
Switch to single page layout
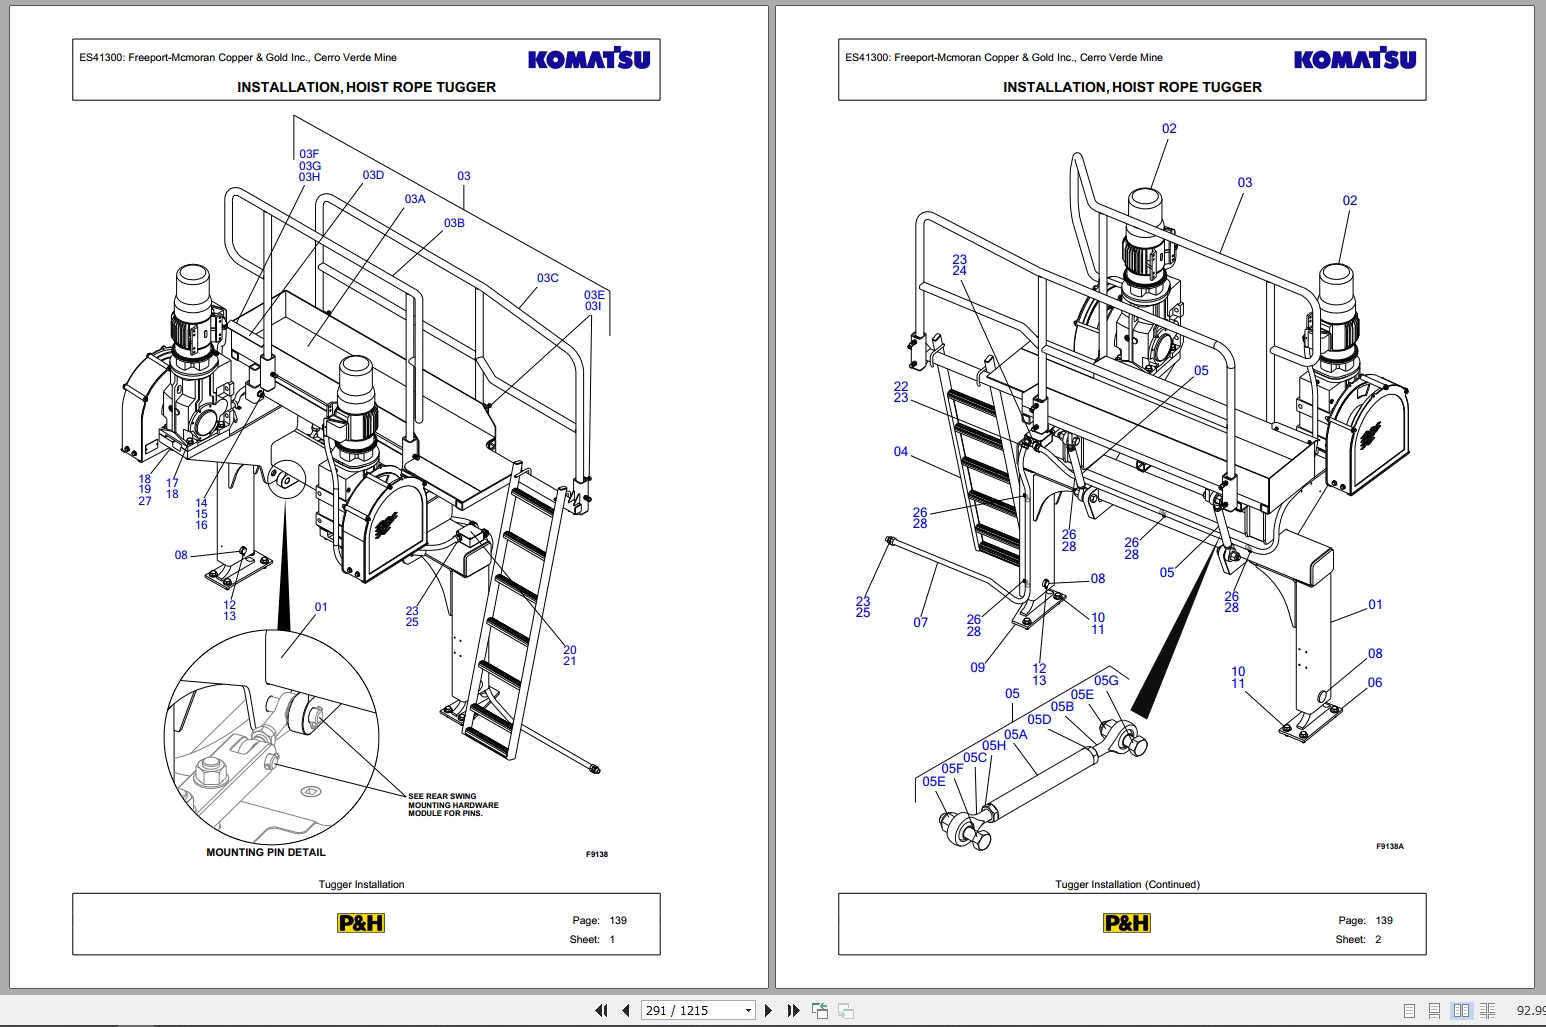click(1408, 1010)
